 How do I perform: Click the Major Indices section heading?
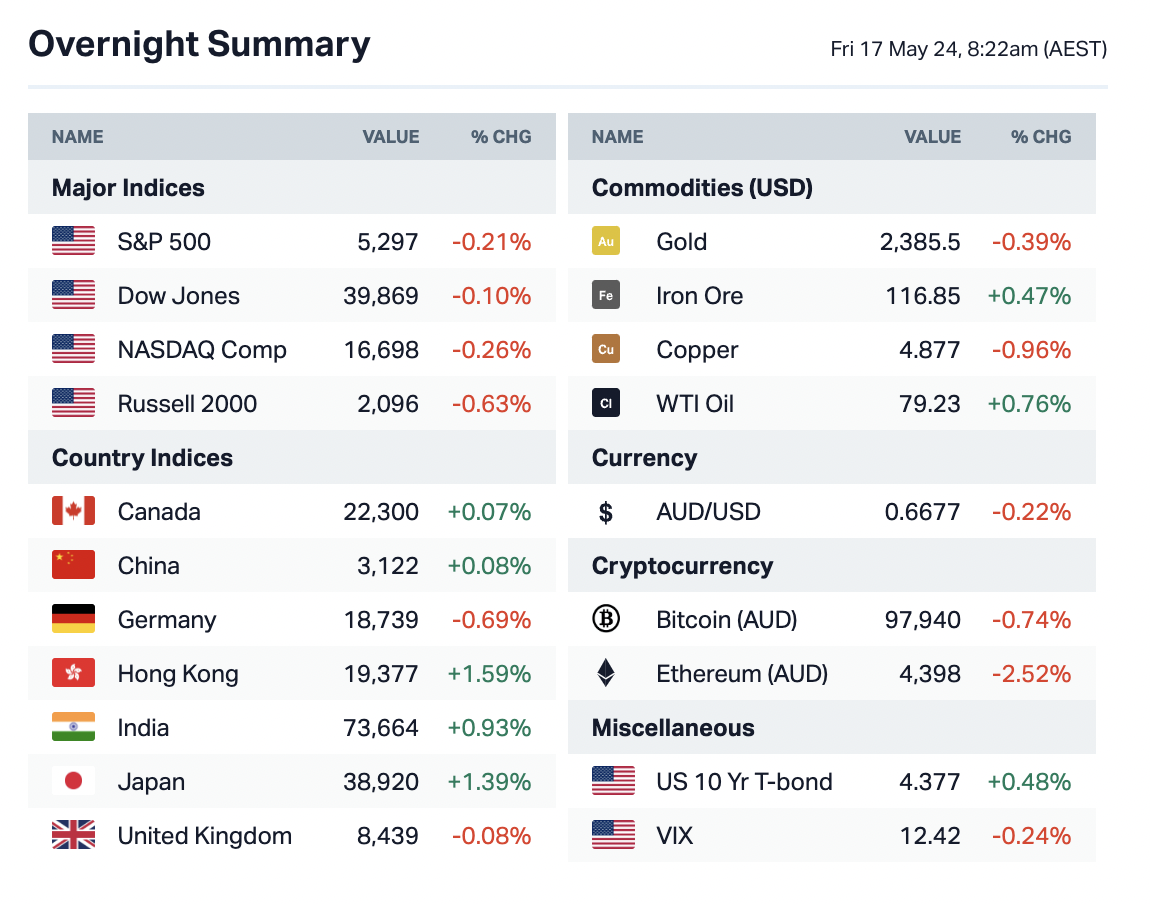128,188
